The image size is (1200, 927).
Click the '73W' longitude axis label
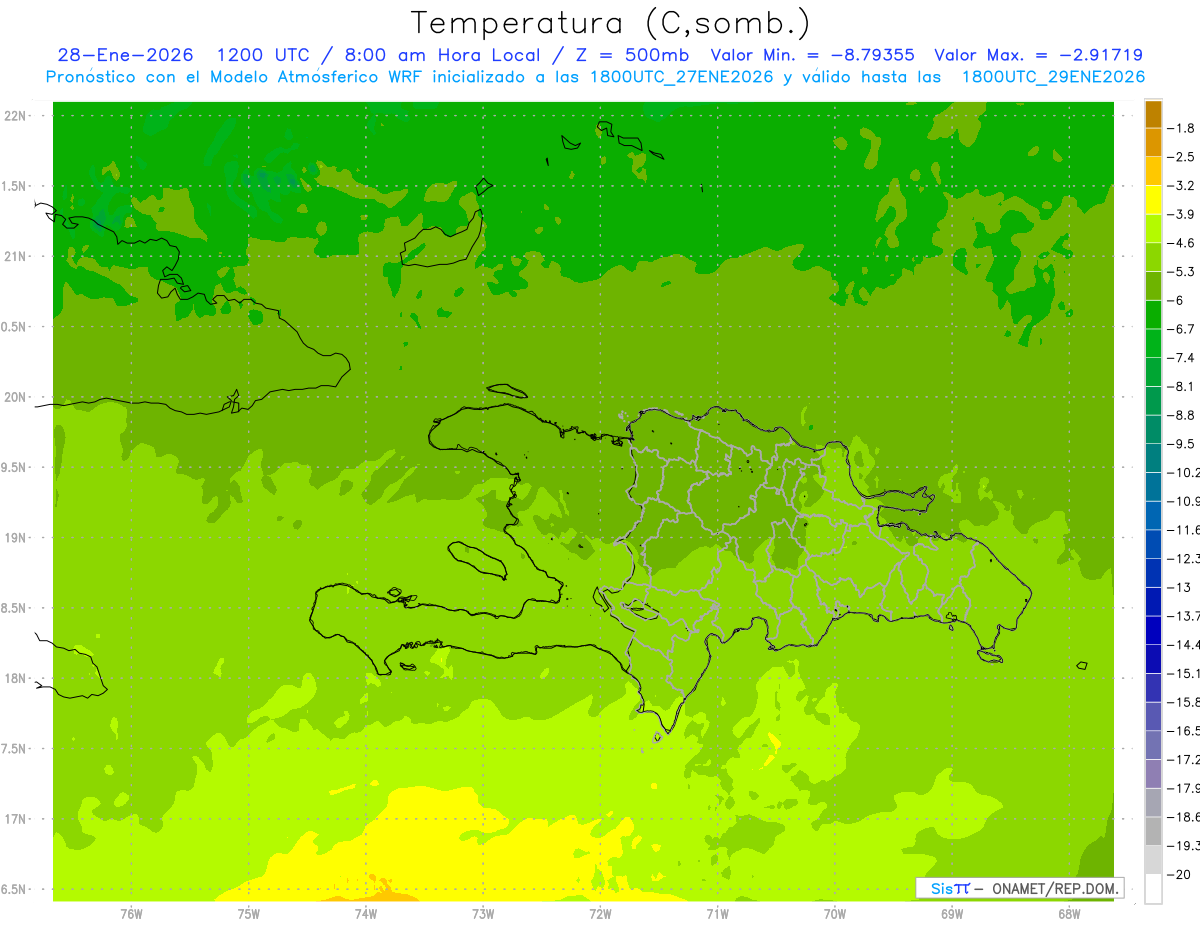[483, 913]
